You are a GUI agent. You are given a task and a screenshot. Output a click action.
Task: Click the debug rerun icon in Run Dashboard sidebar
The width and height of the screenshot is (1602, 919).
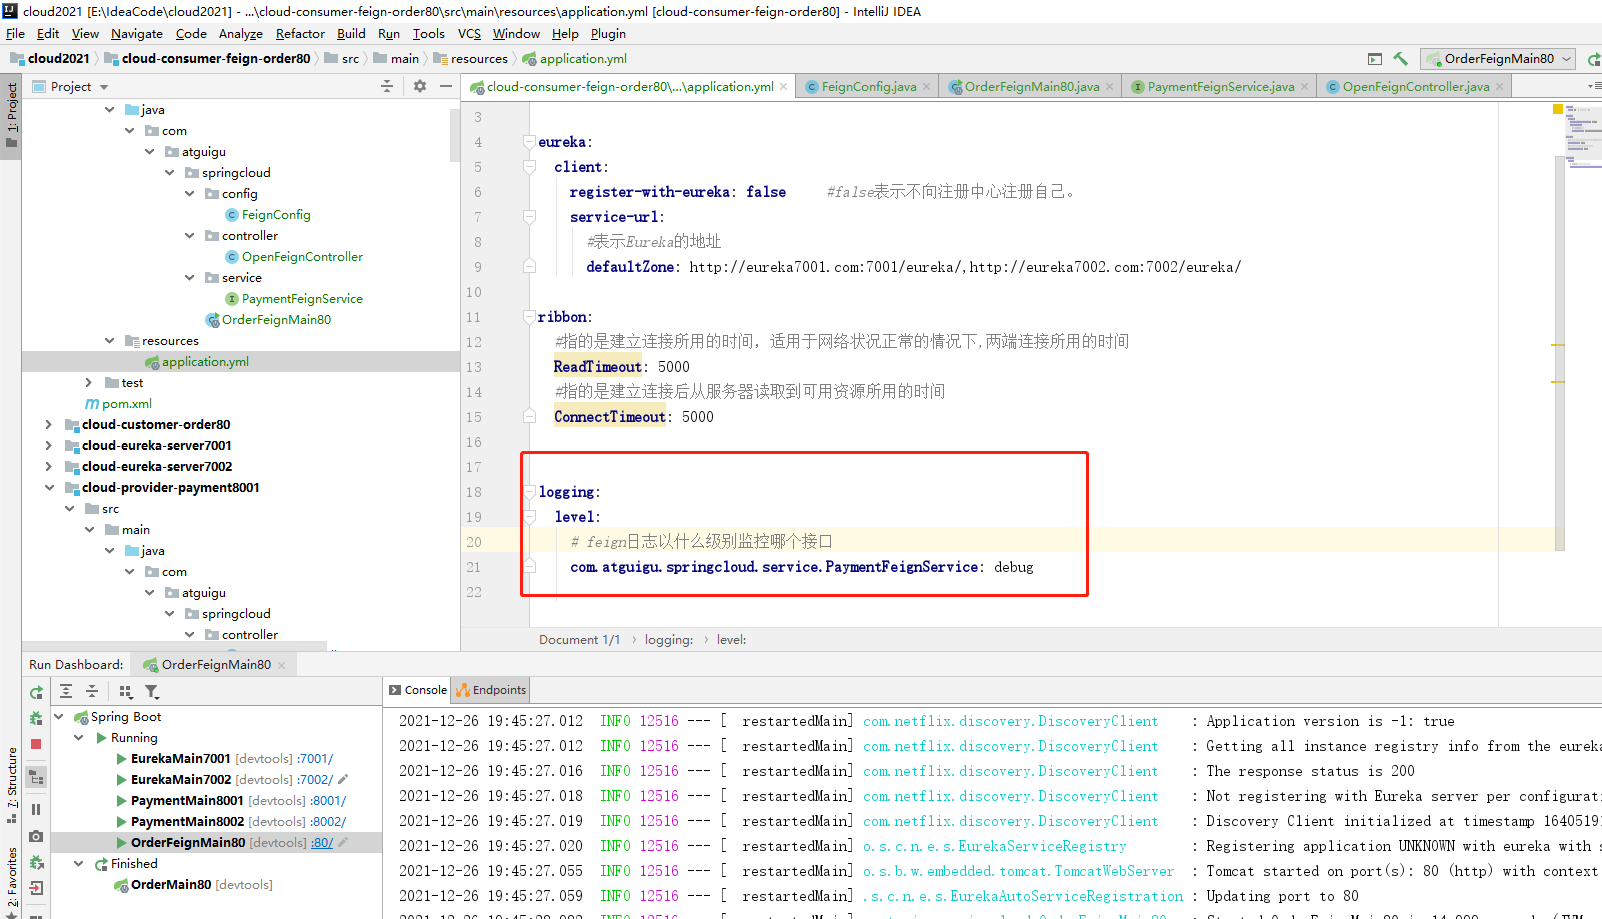point(36,718)
